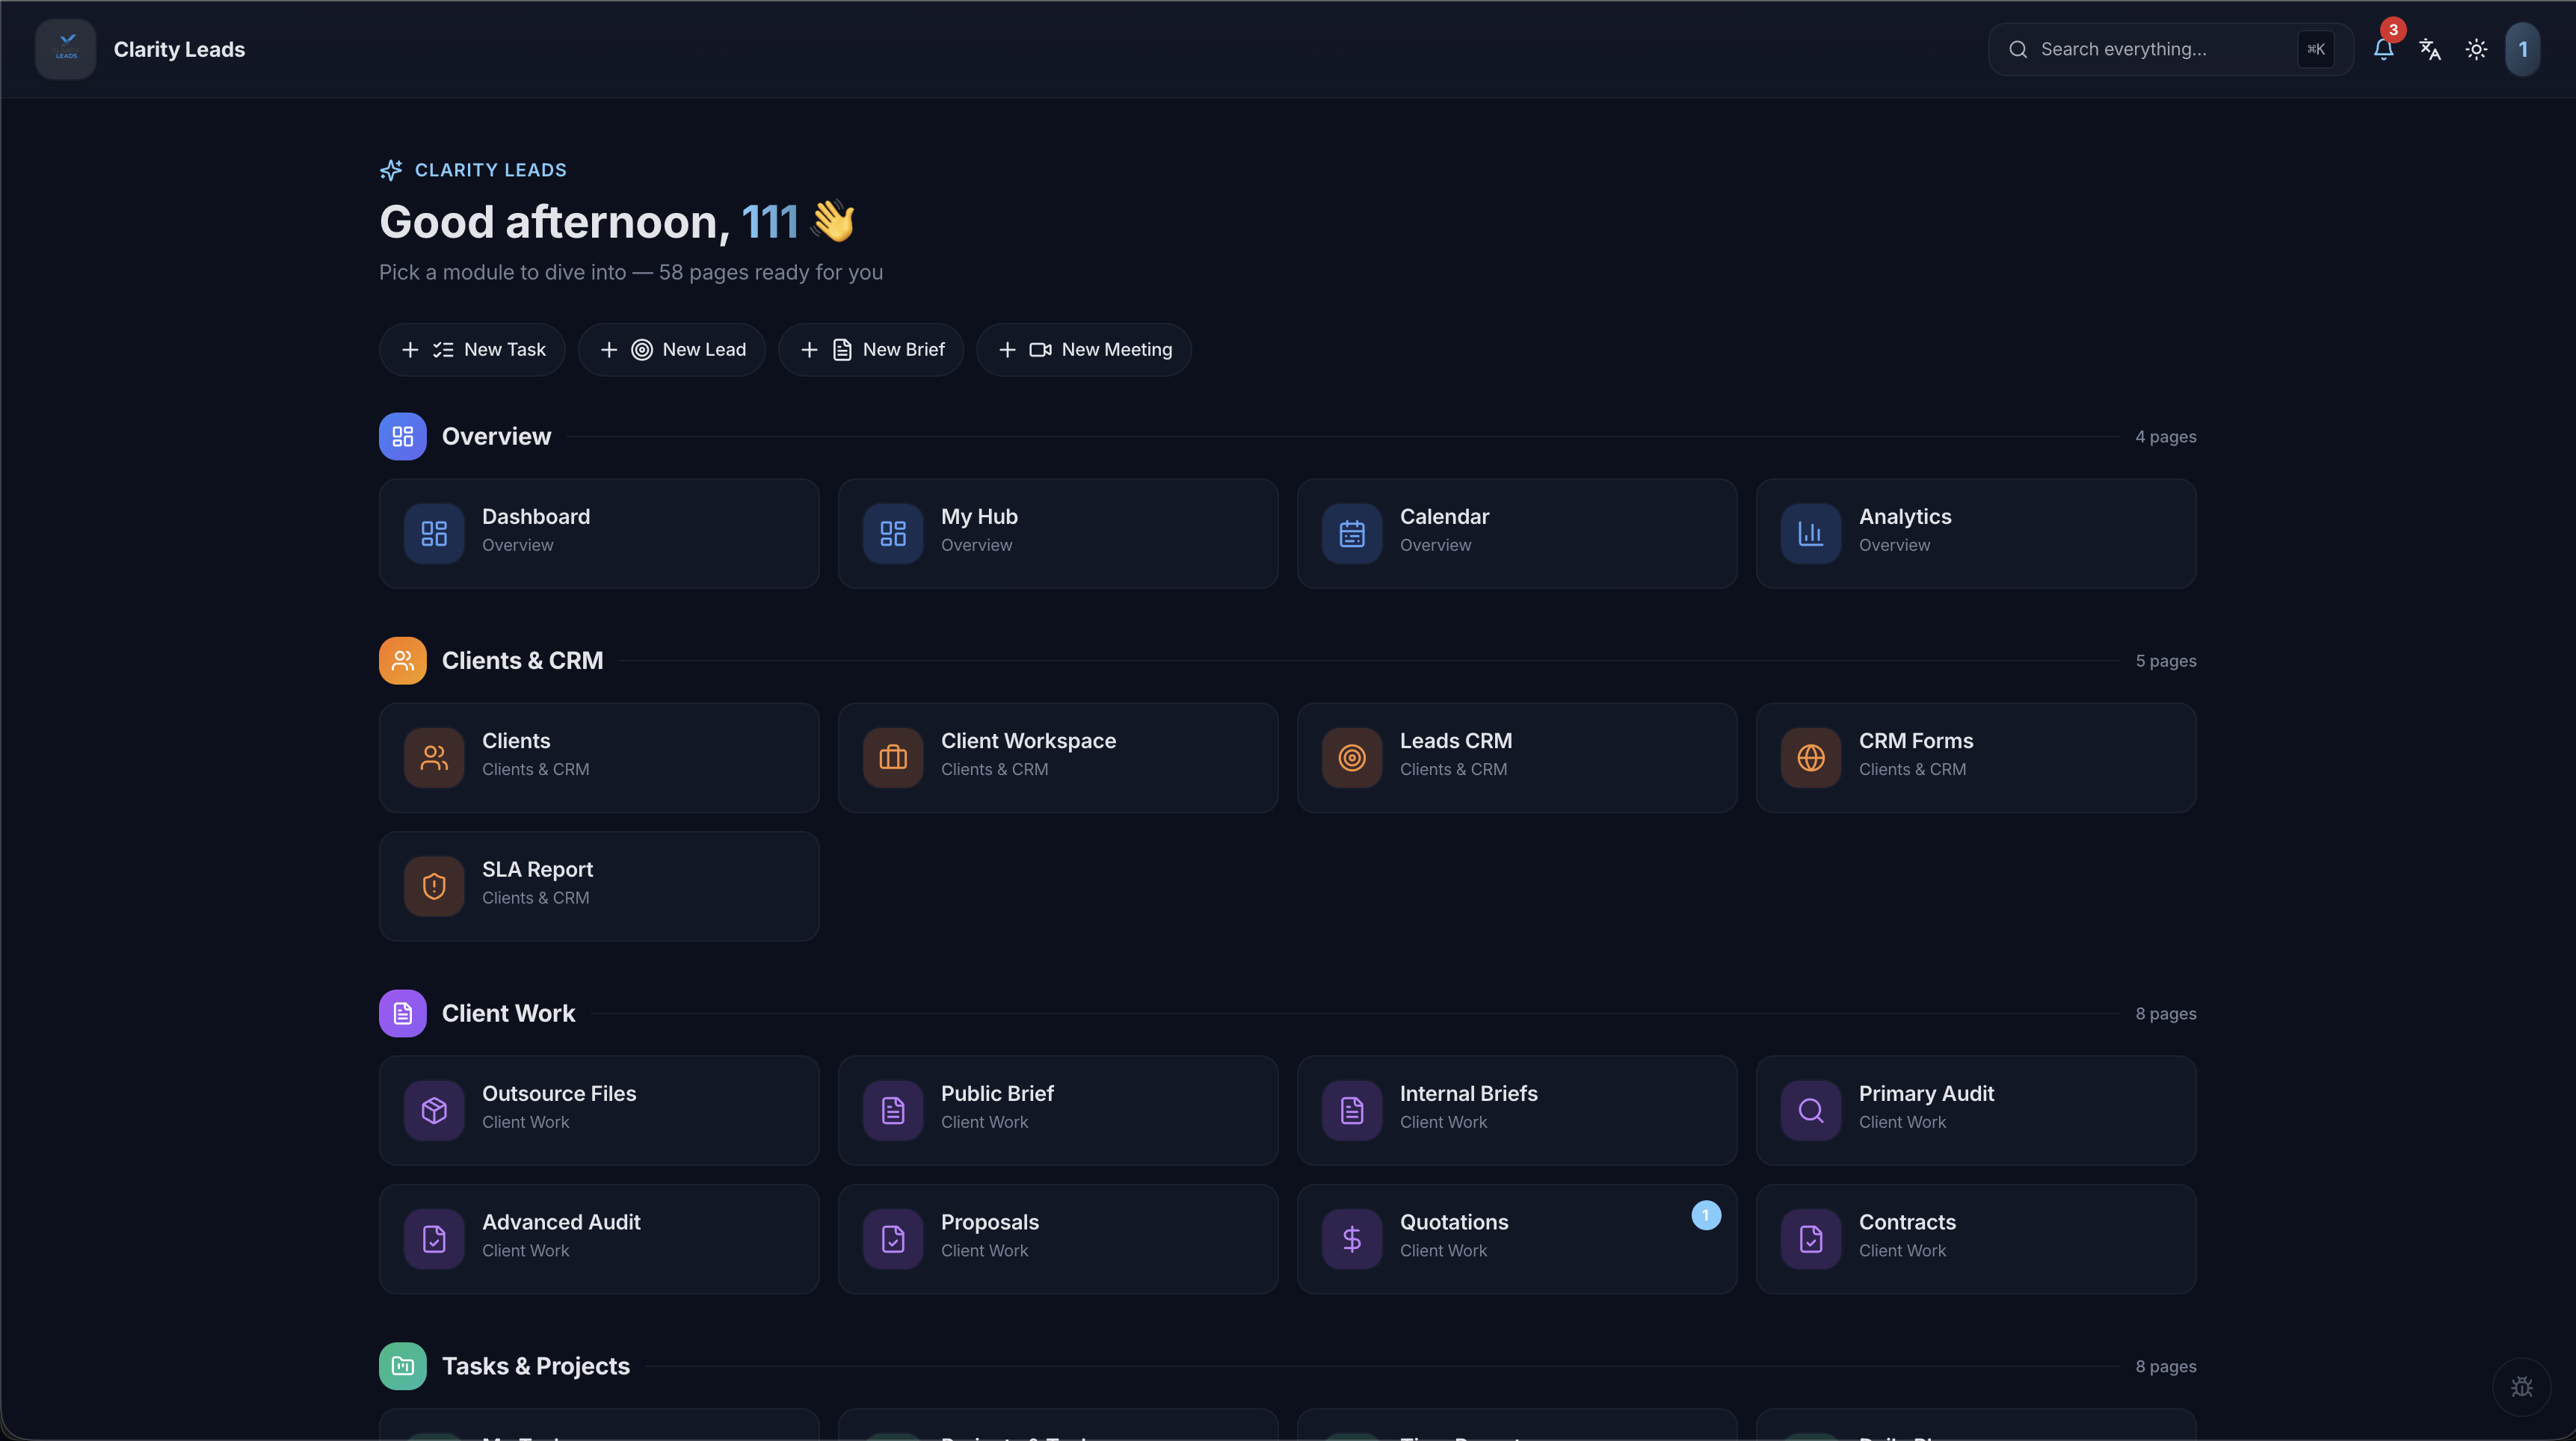
Task: Click the Clarity Leads logo icon
Action: point(66,49)
